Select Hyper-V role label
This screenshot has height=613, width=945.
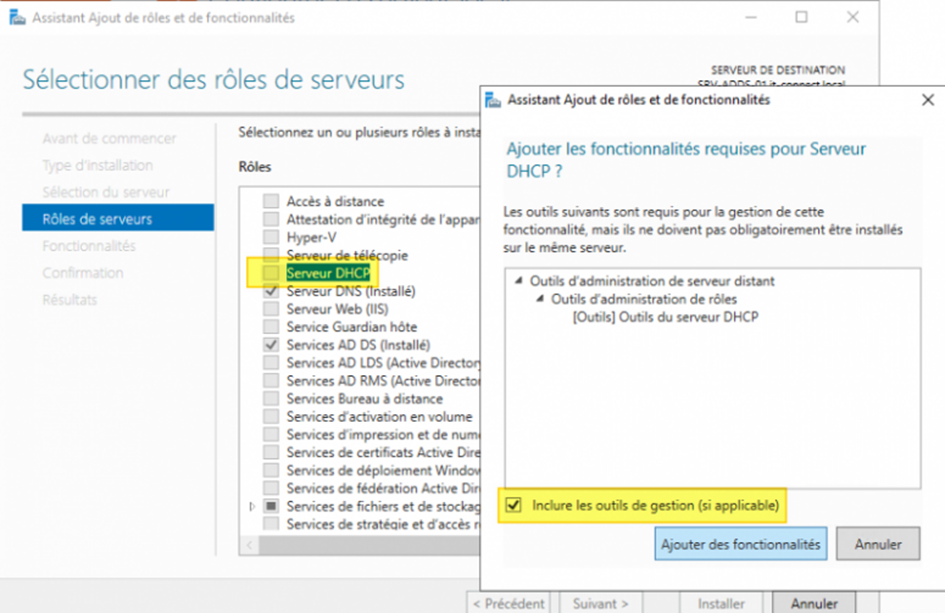(312, 237)
